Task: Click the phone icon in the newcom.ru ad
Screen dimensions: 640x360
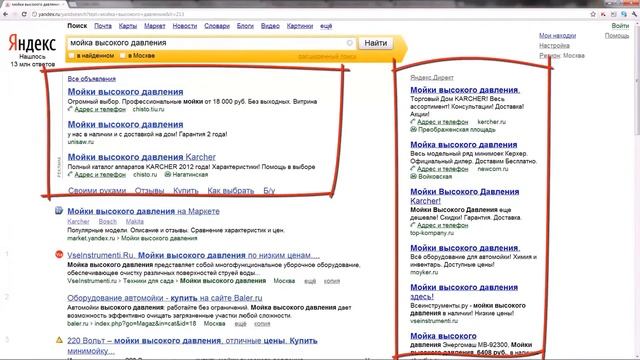Action: point(413,169)
